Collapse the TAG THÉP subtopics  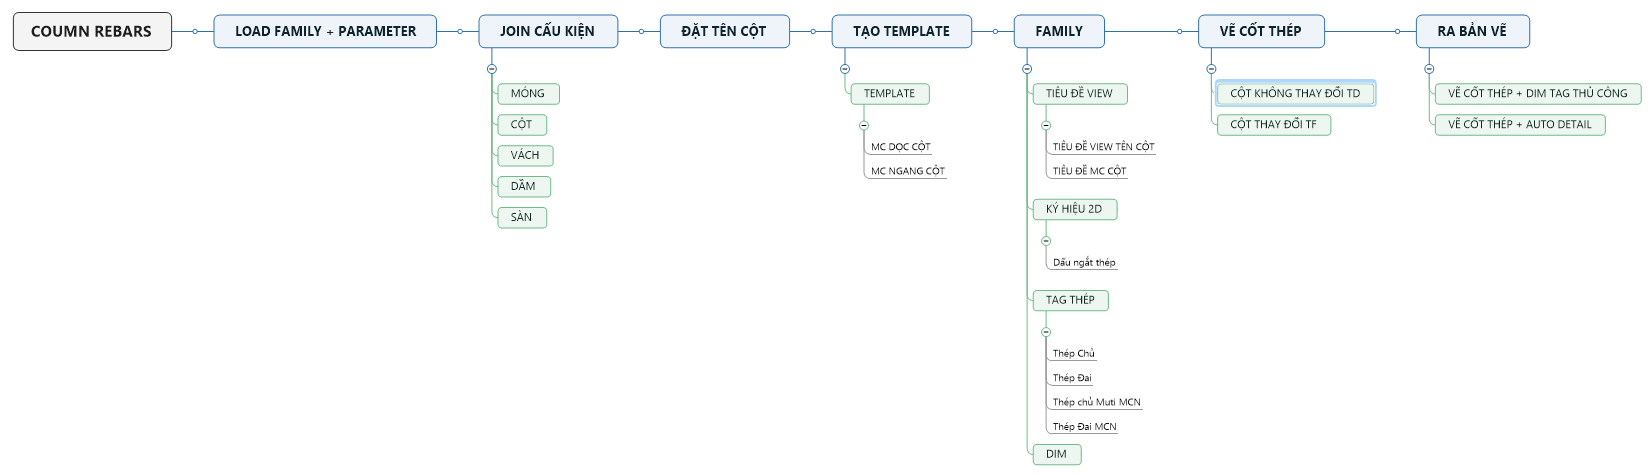click(1046, 332)
